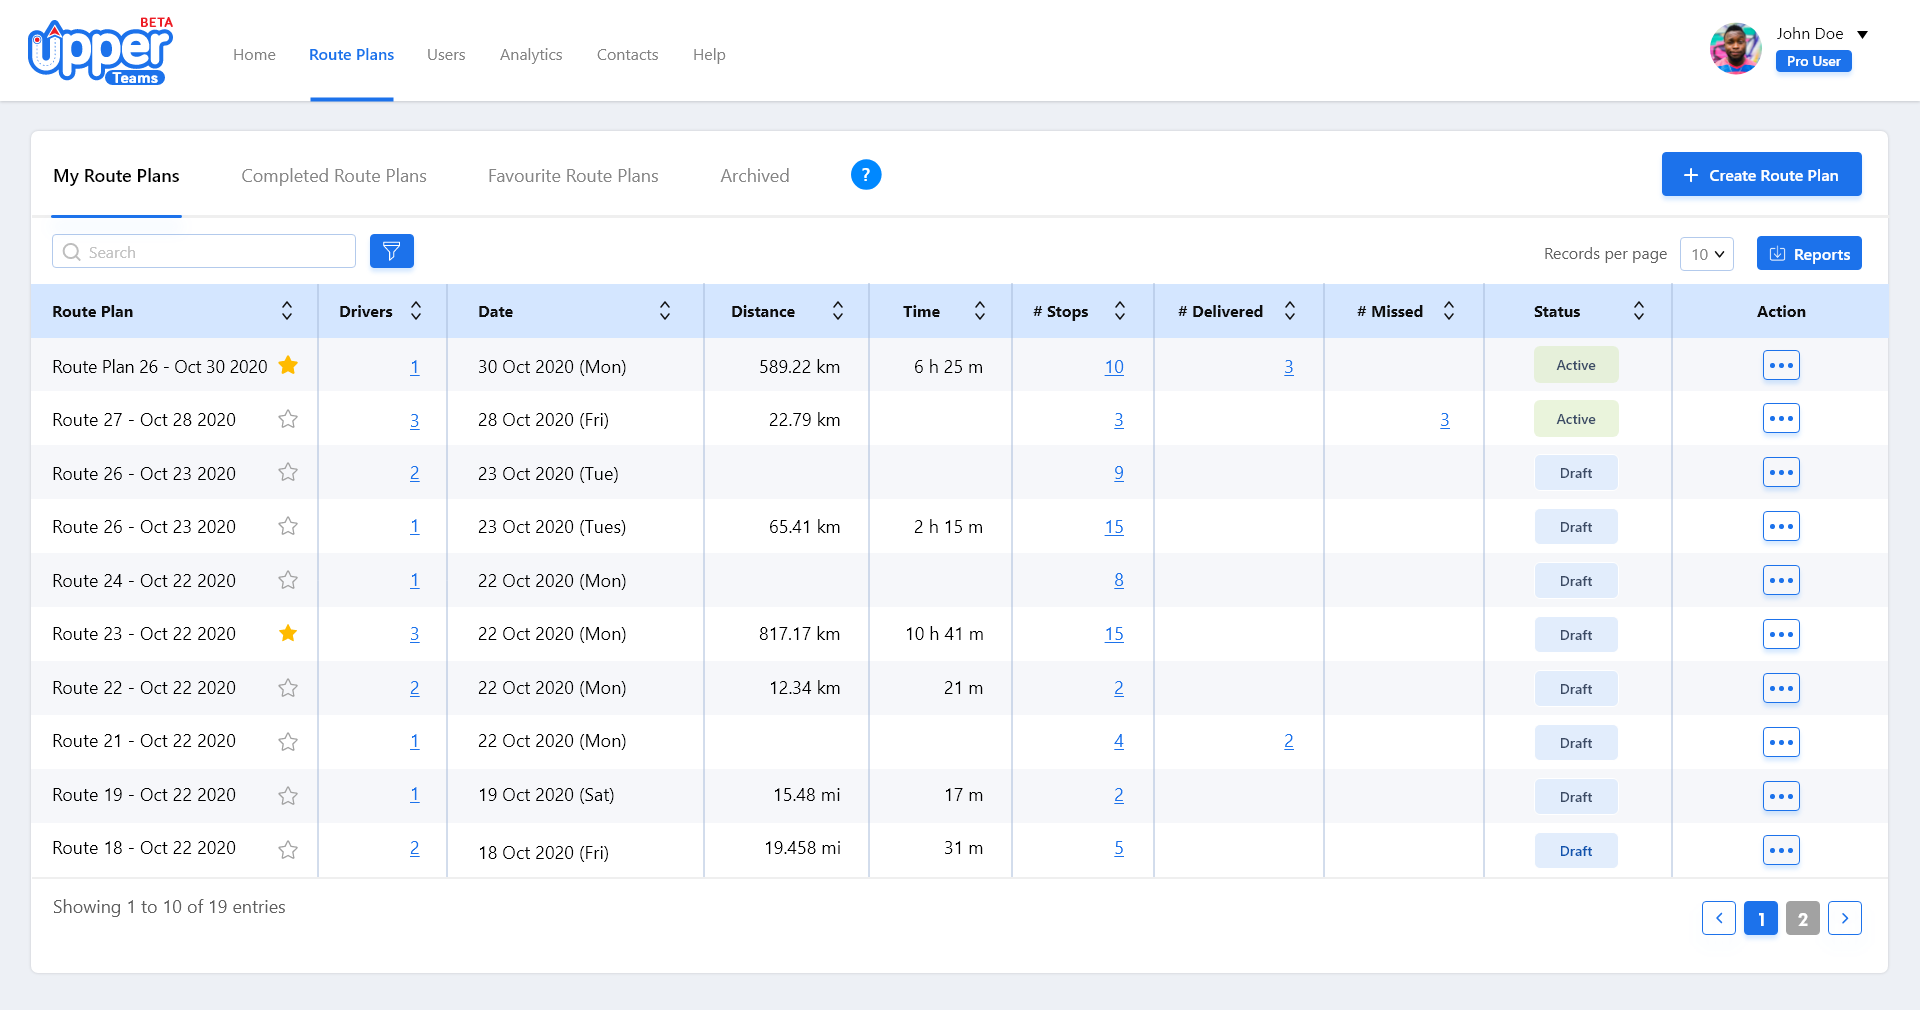1920x1010 pixels.
Task: Click the next page arrow
Action: (x=1845, y=918)
